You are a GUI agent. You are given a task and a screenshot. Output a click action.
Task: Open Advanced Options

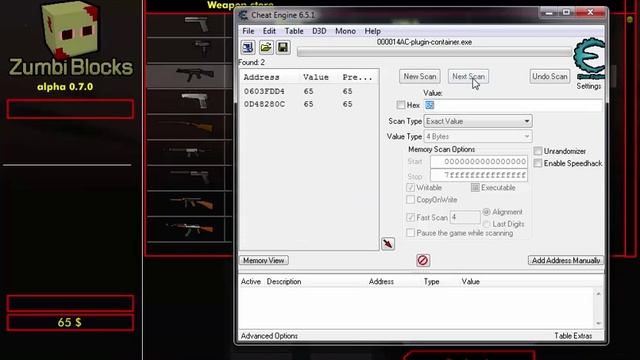(x=269, y=336)
